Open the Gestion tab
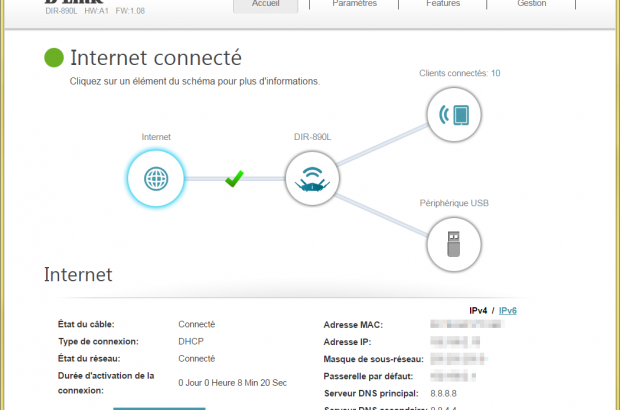Image resolution: width=620 pixels, height=410 pixels. point(531,4)
